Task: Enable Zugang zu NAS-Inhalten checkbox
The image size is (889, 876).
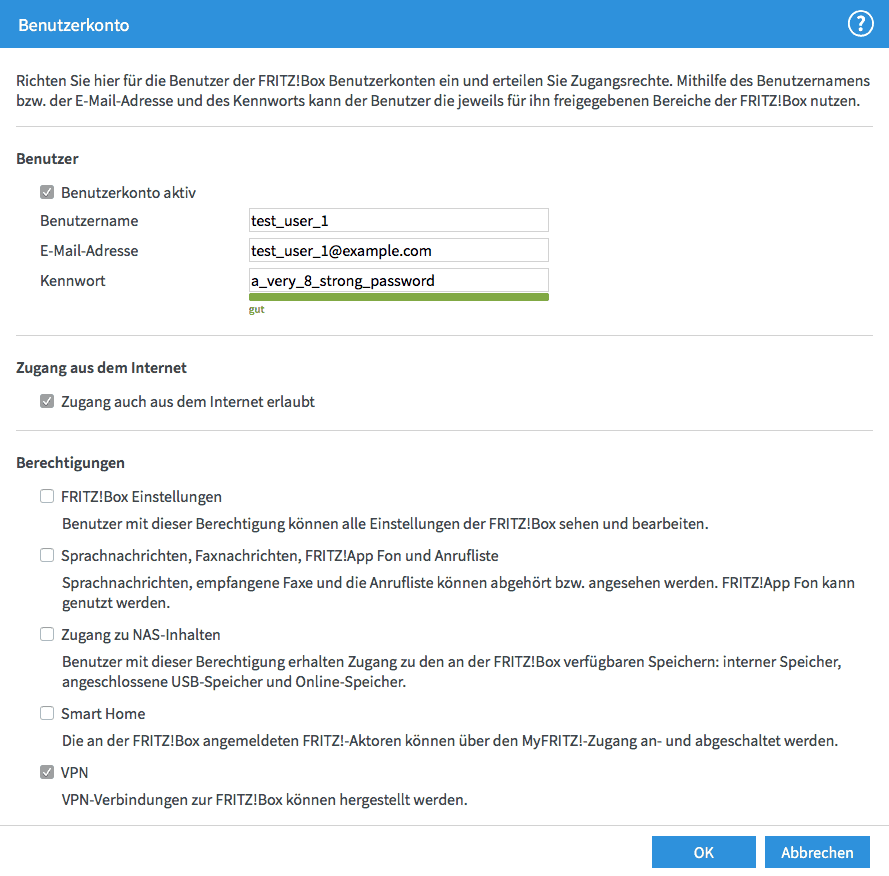Action: (47, 634)
